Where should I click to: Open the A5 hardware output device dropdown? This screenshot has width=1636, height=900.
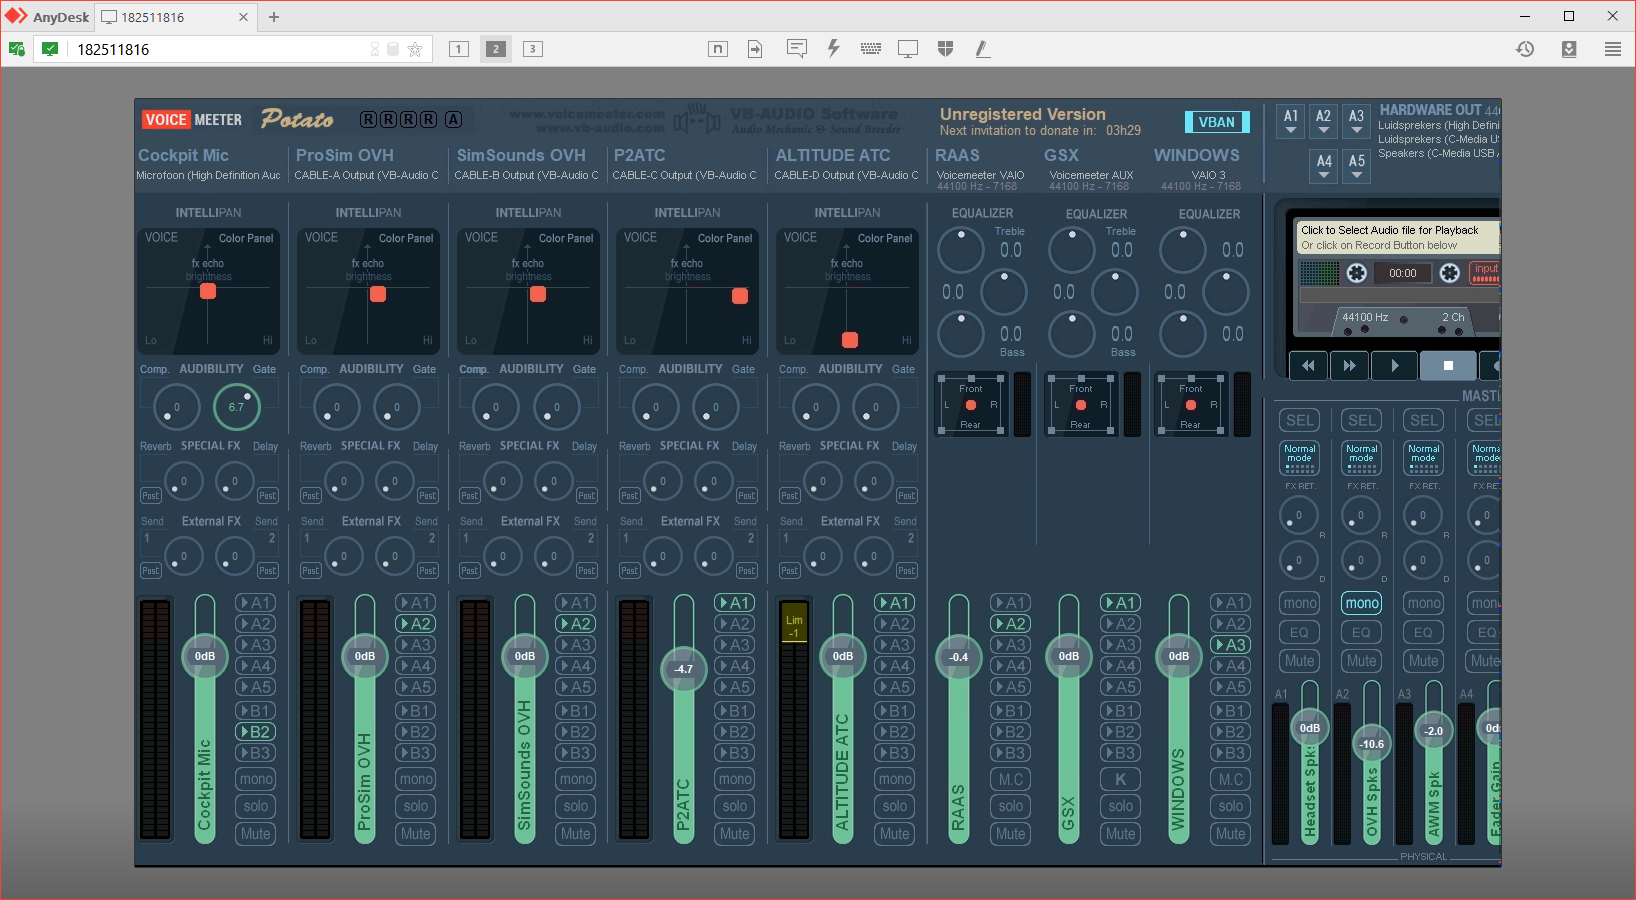click(1357, 167)
